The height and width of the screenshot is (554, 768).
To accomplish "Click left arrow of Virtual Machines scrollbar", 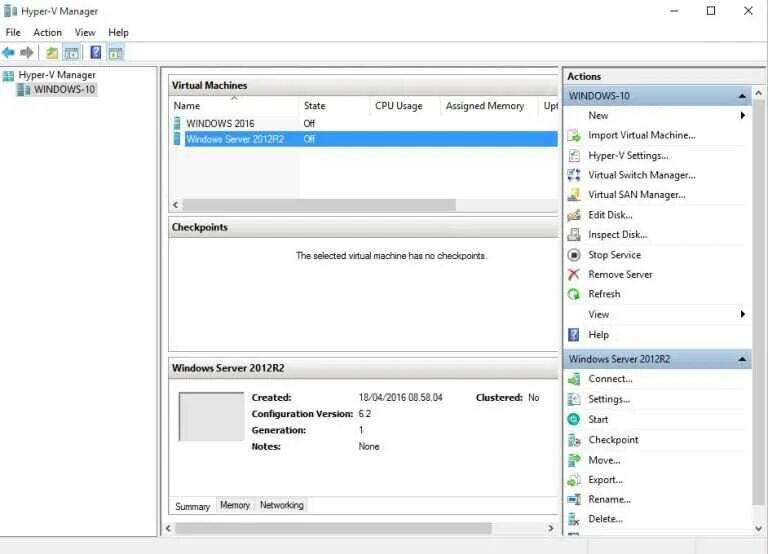I will coord(175,205).
